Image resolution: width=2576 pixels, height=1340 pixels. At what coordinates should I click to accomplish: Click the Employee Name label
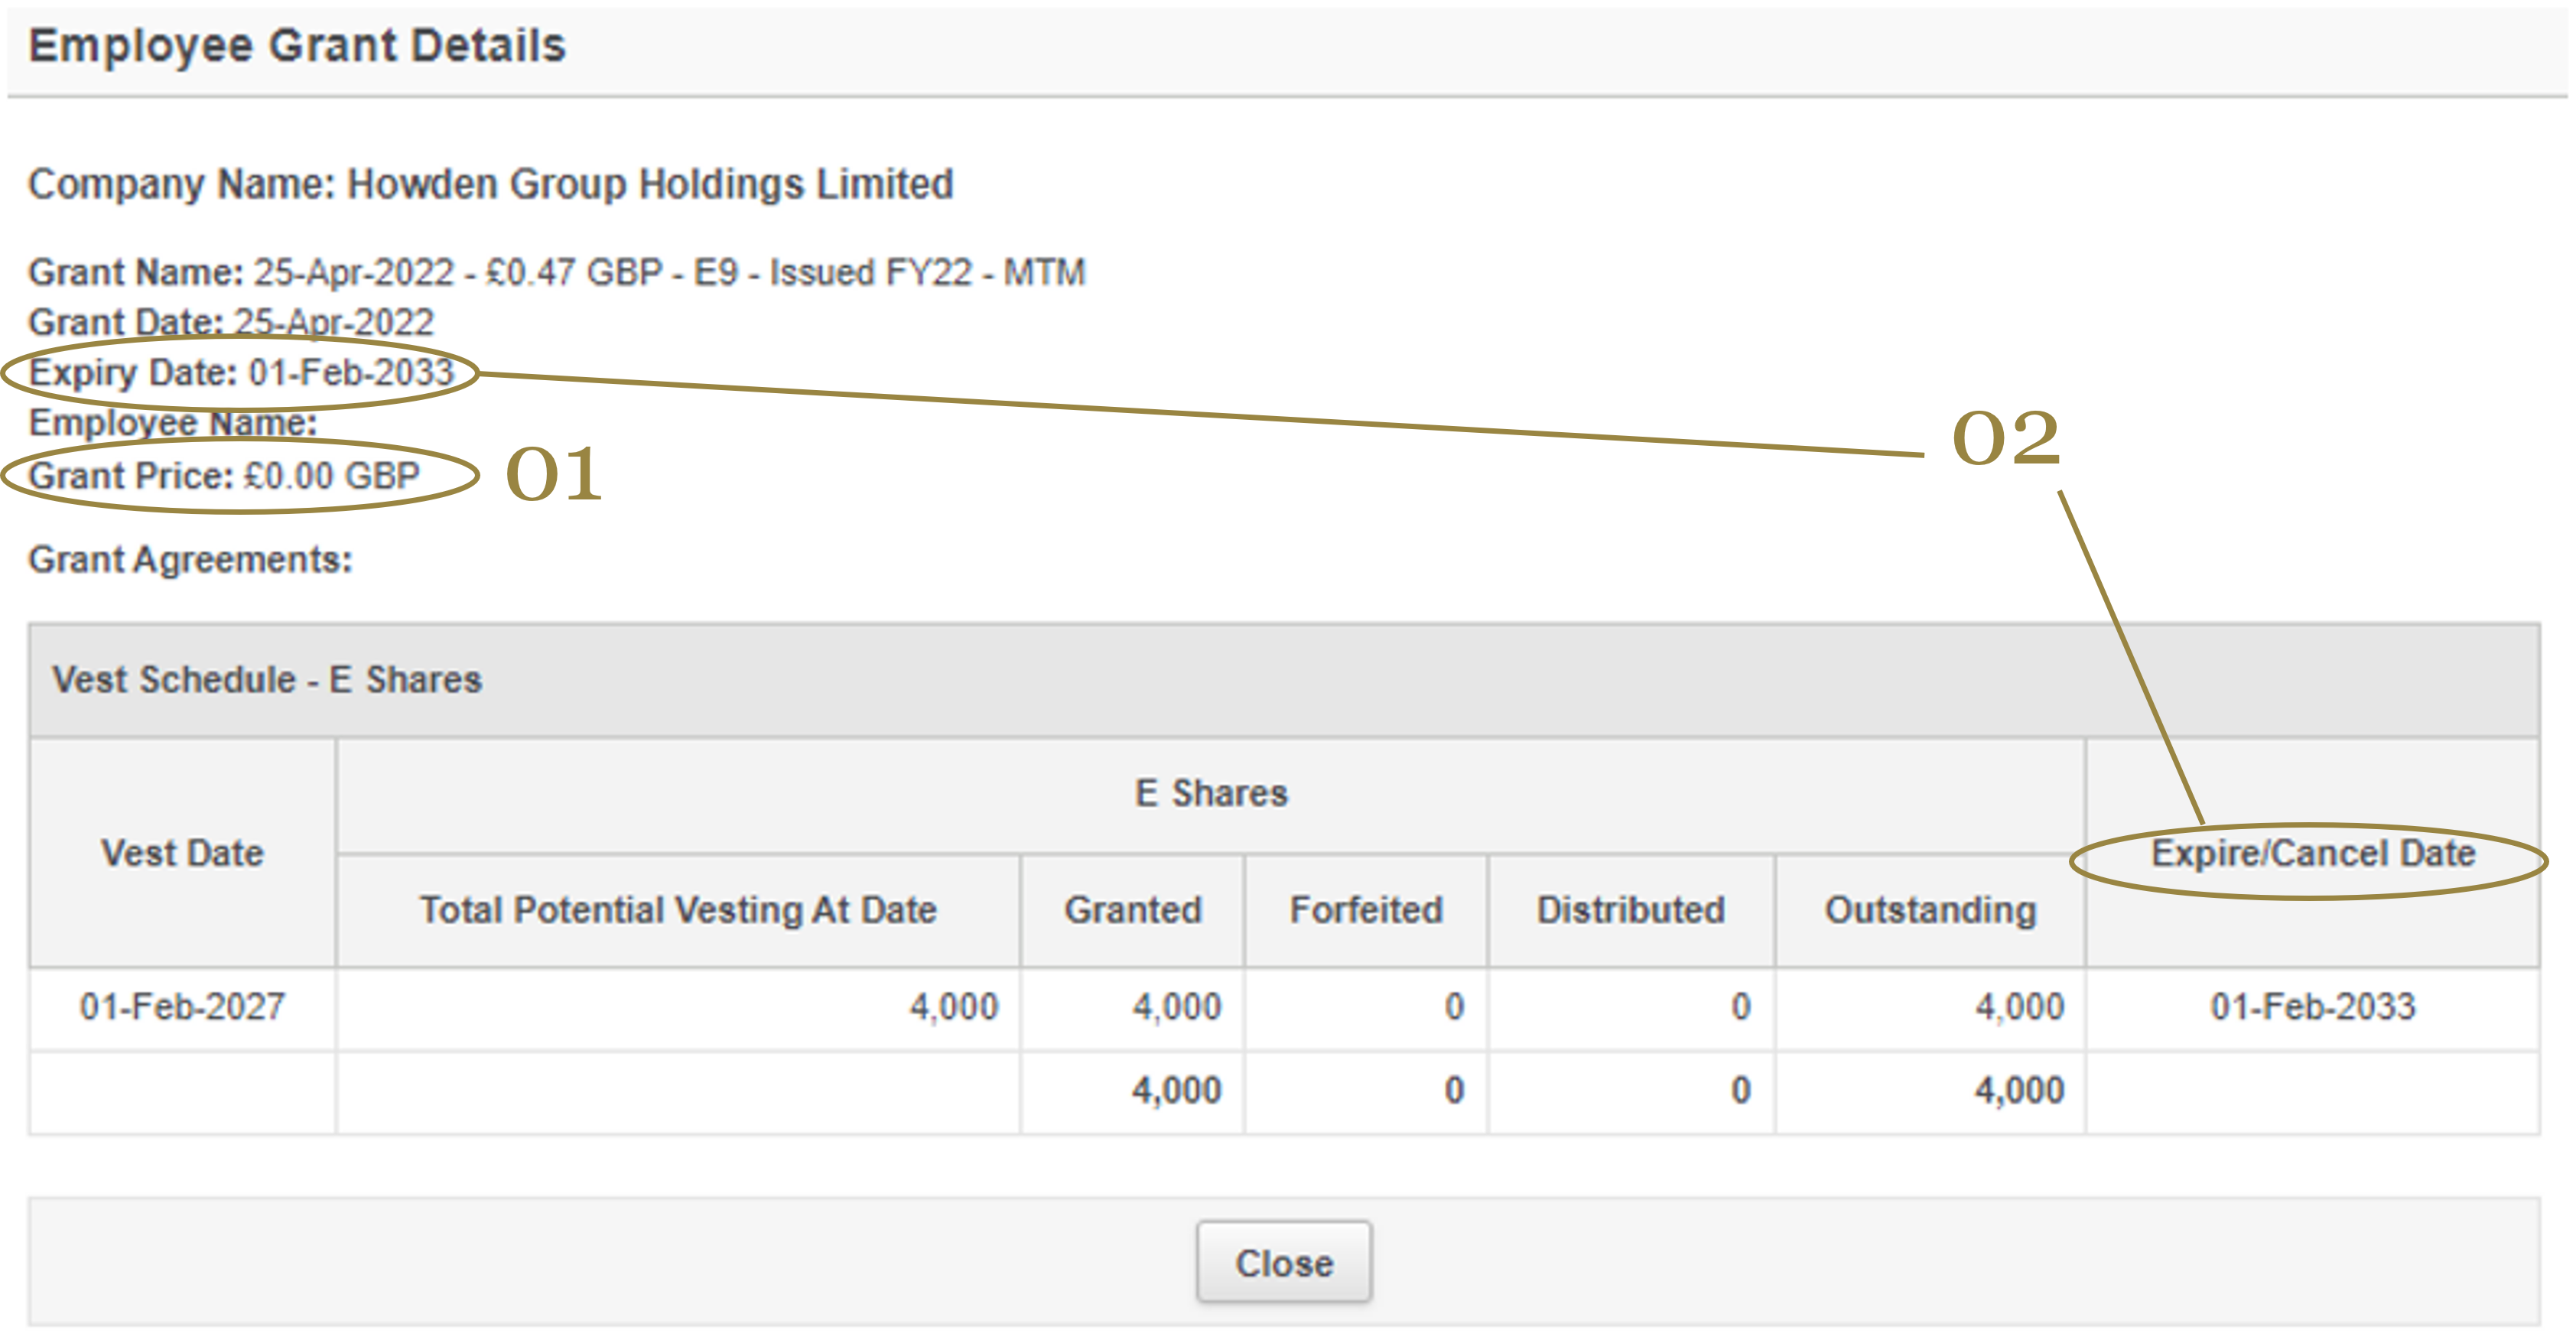172,423
